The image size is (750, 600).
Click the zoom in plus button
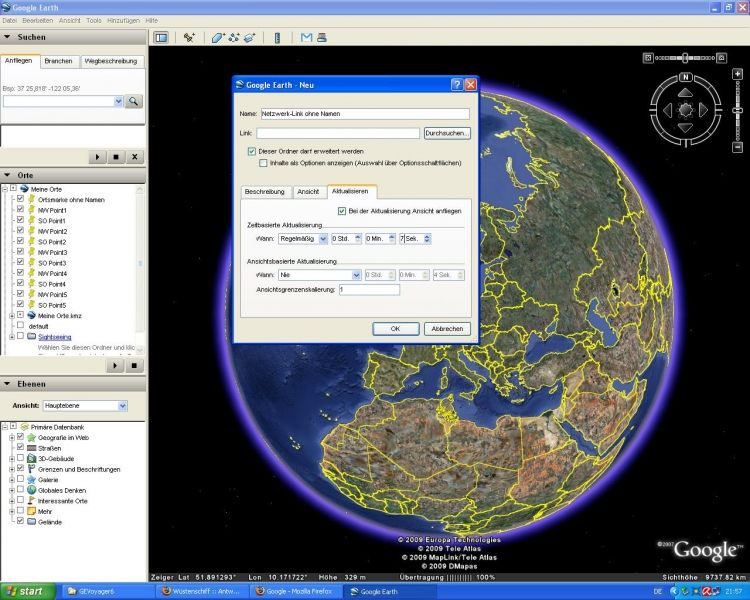[738, 74]
